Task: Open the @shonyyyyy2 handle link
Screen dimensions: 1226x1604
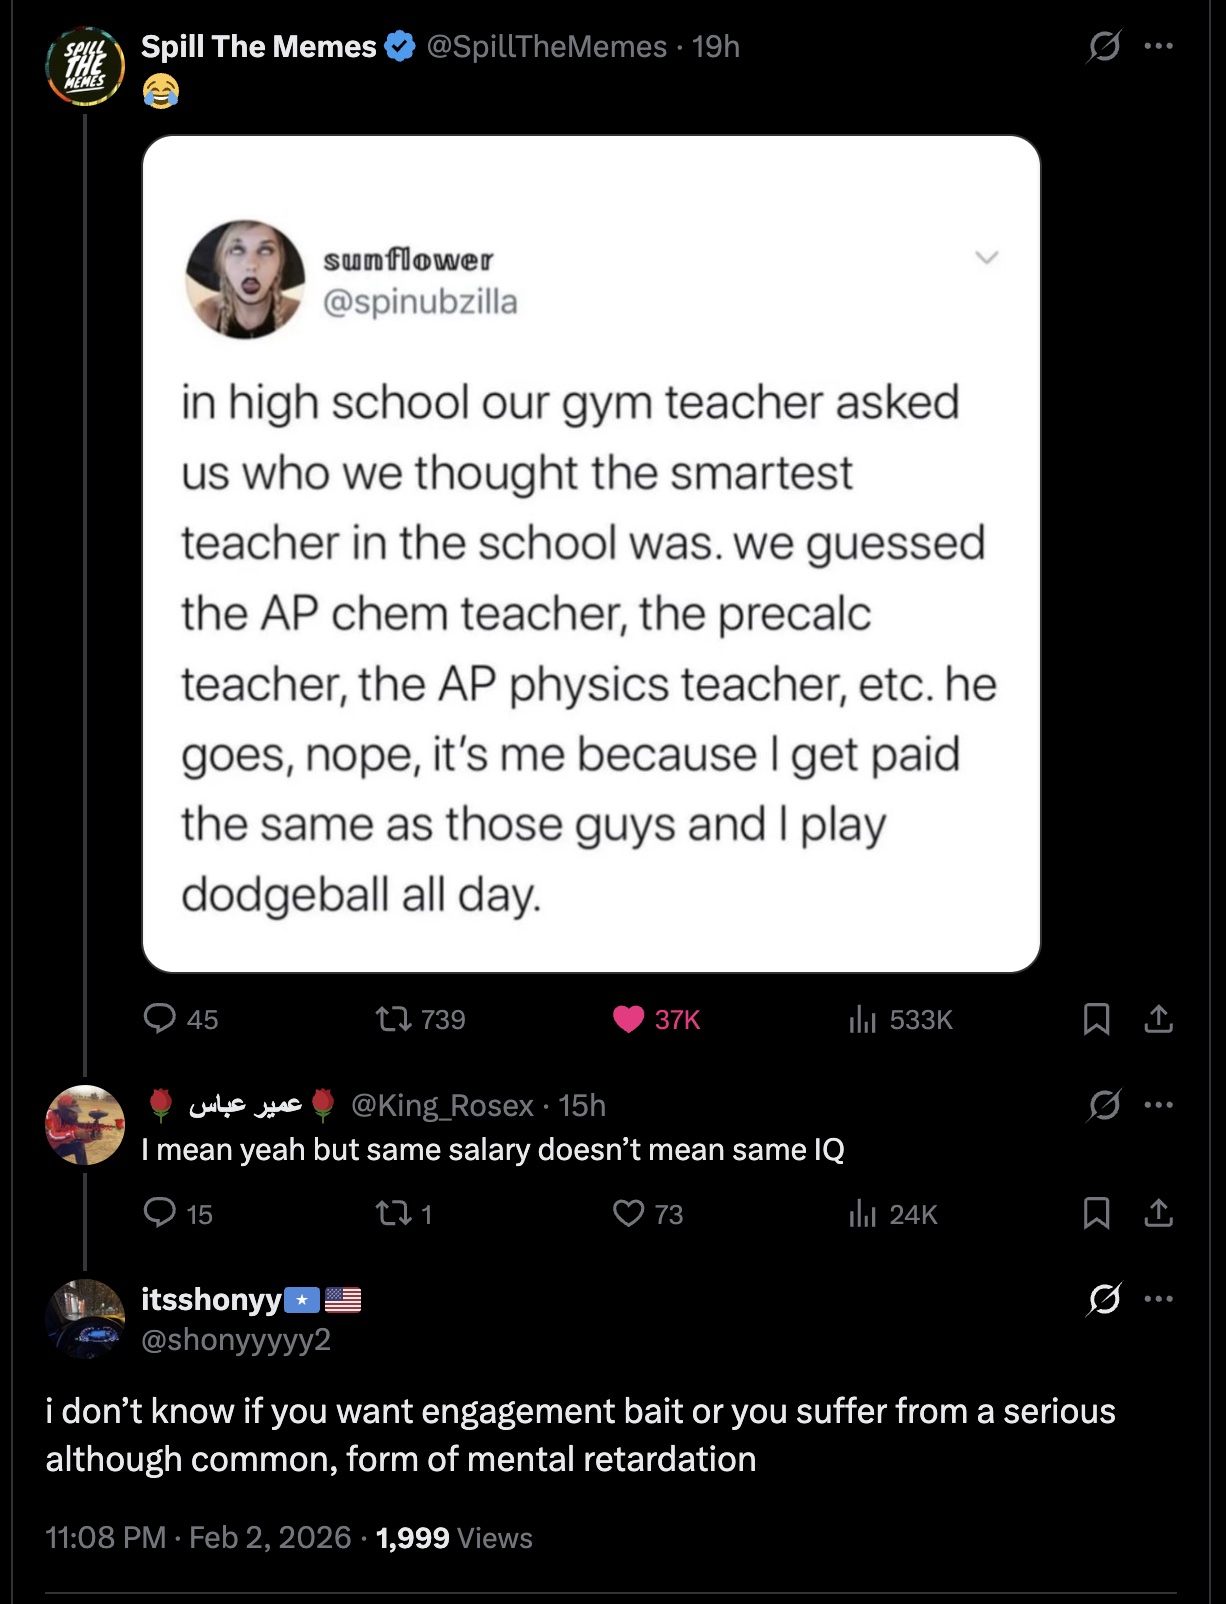Action: [x=236, y=1339]
